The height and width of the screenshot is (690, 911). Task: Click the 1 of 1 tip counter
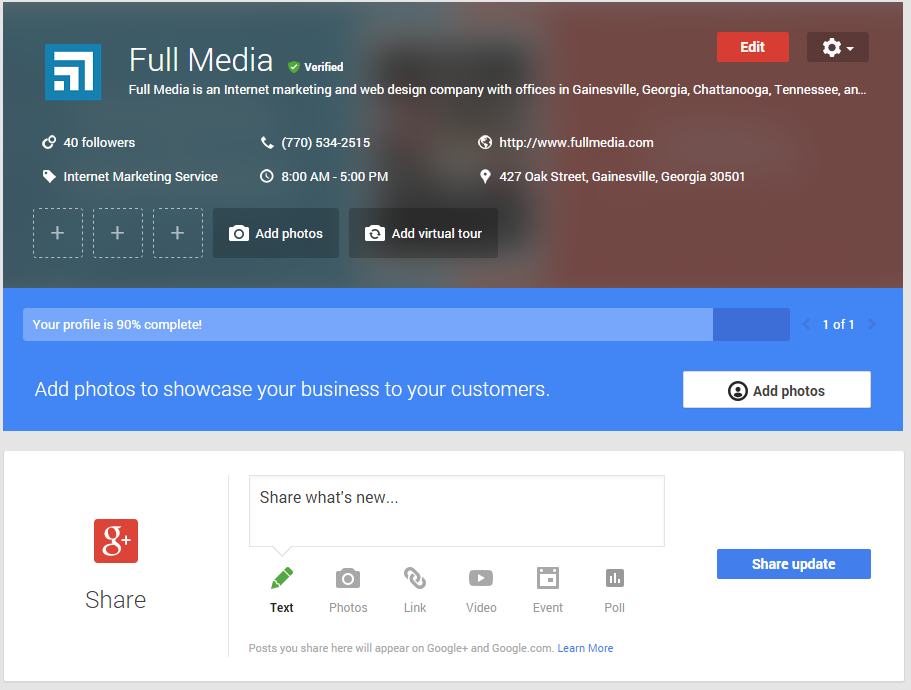[x=838, y=324]
